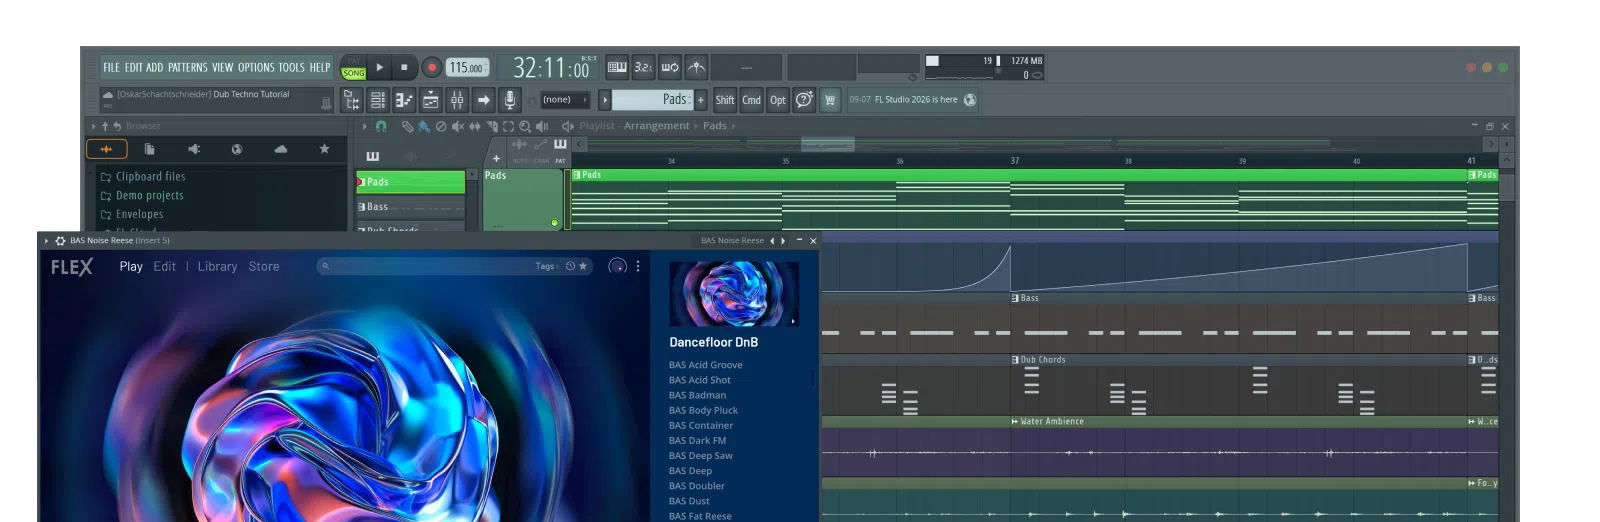This screenshot has height=522, width=1600.
Task: Open the FILE menu
Action: pos(111,68)
